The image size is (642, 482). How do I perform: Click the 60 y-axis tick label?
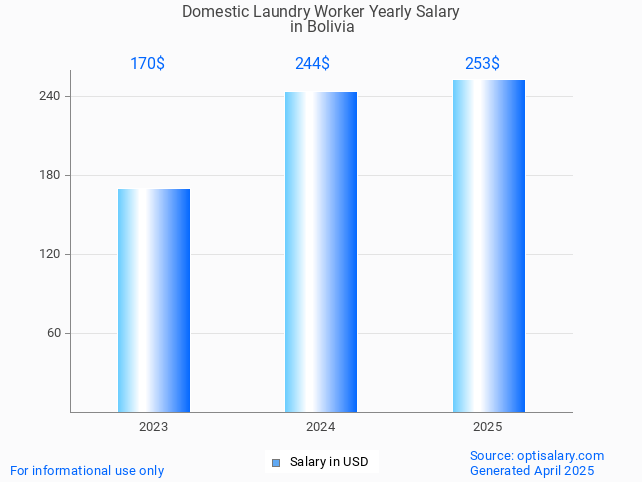(x=54, y=333)
